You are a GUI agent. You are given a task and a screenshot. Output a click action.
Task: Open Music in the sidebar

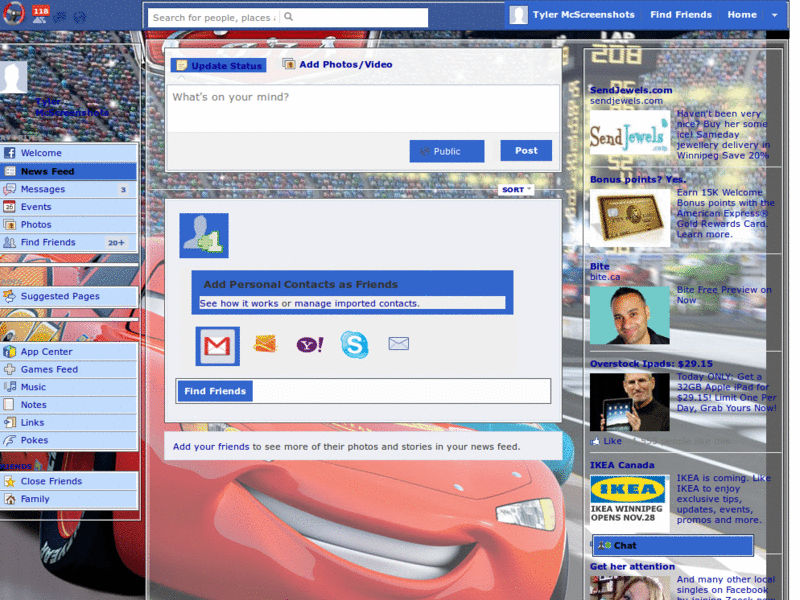click(69, 387)
